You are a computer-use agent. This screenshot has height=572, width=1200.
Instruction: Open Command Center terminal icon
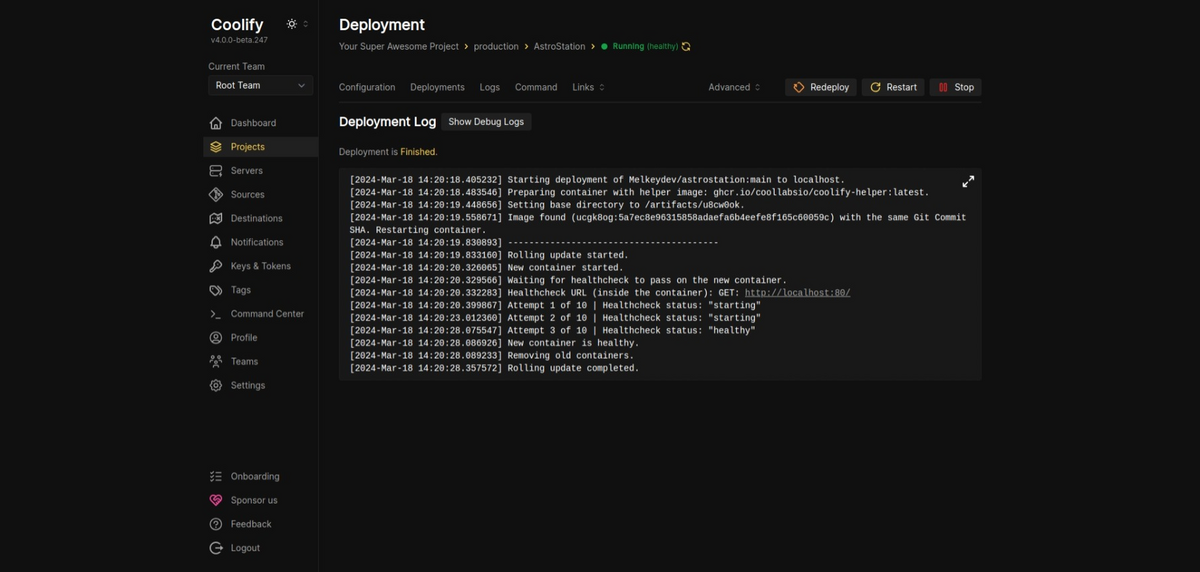216,314
